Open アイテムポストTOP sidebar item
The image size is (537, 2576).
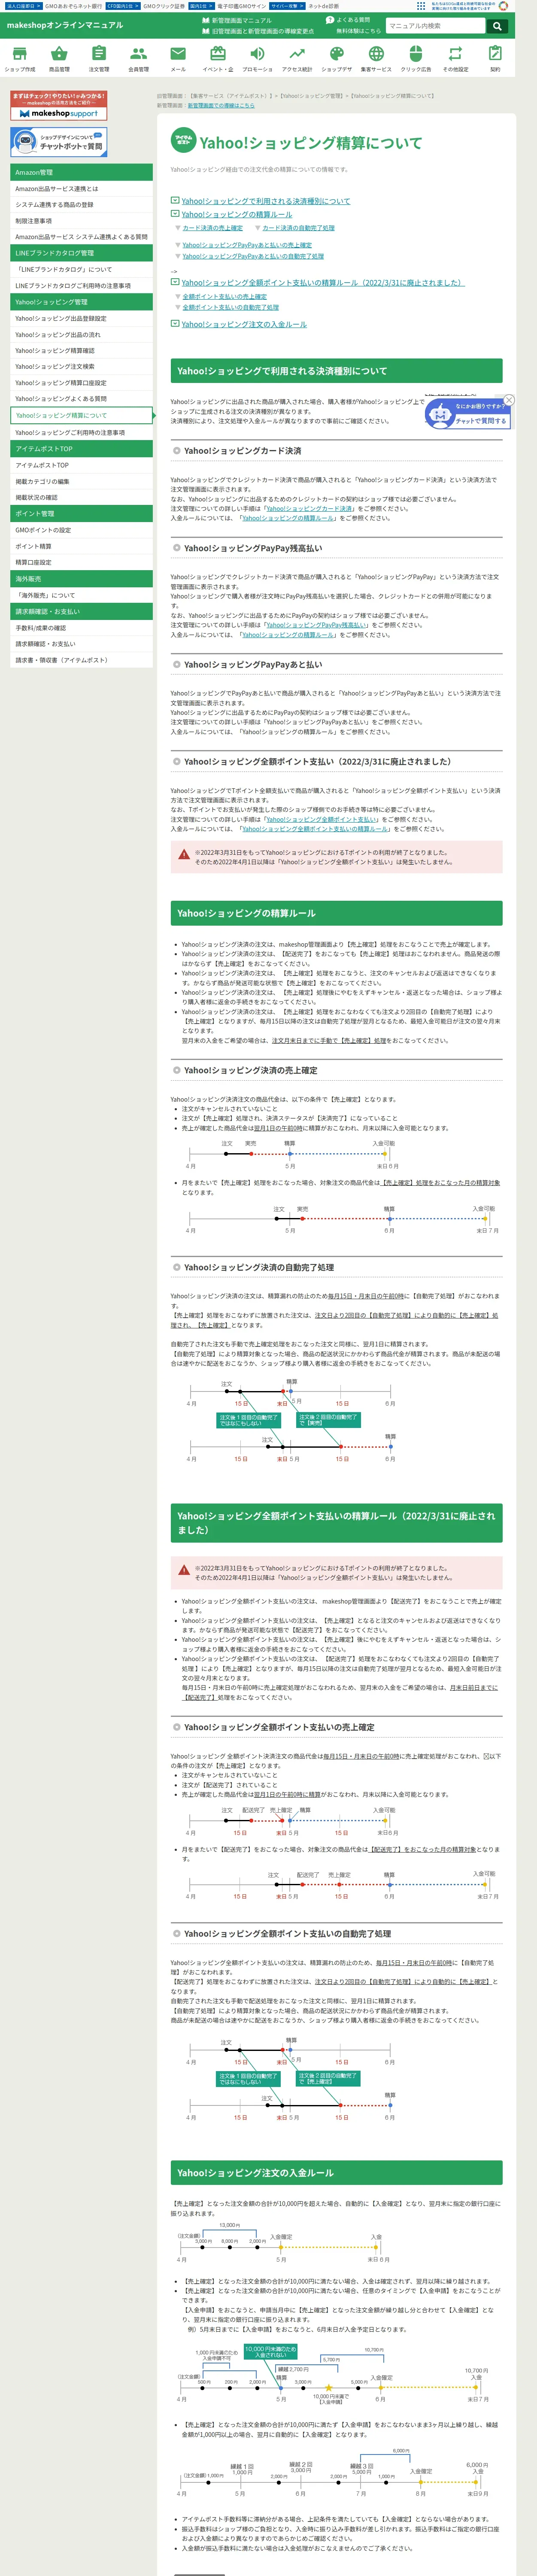[x=81, y=465]
